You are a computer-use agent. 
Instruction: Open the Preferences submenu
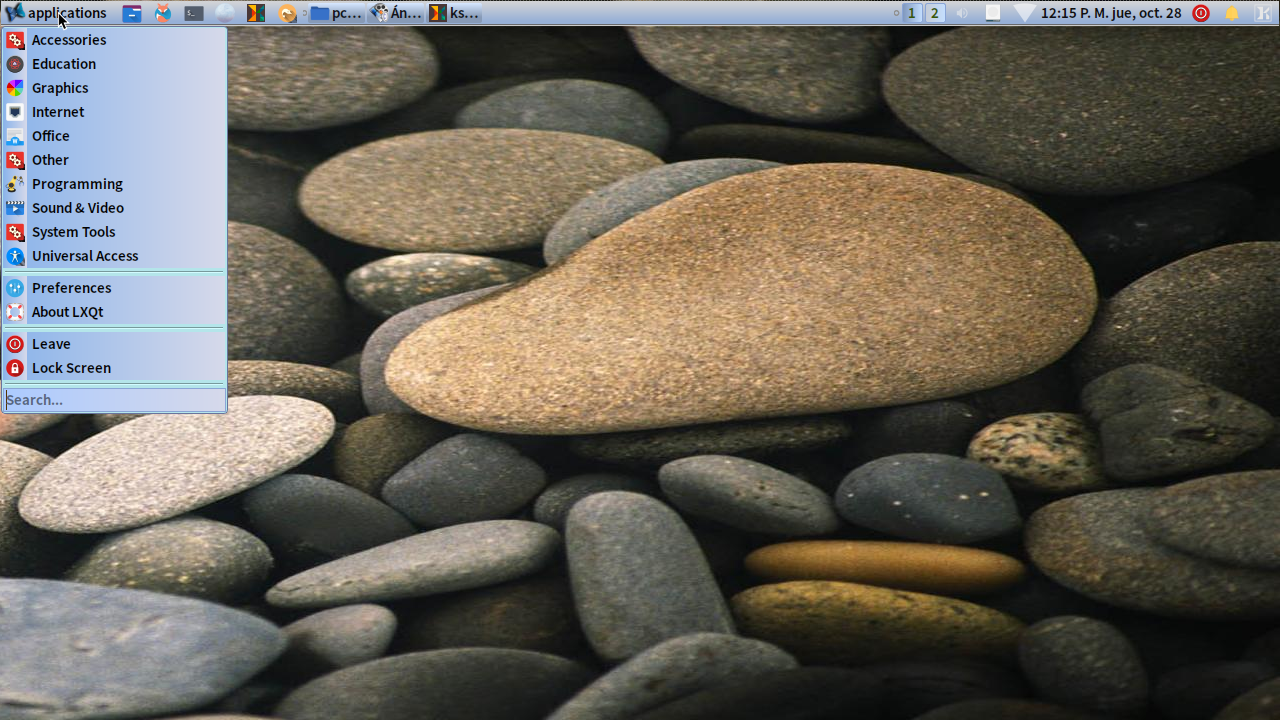[x=114, y=288]
